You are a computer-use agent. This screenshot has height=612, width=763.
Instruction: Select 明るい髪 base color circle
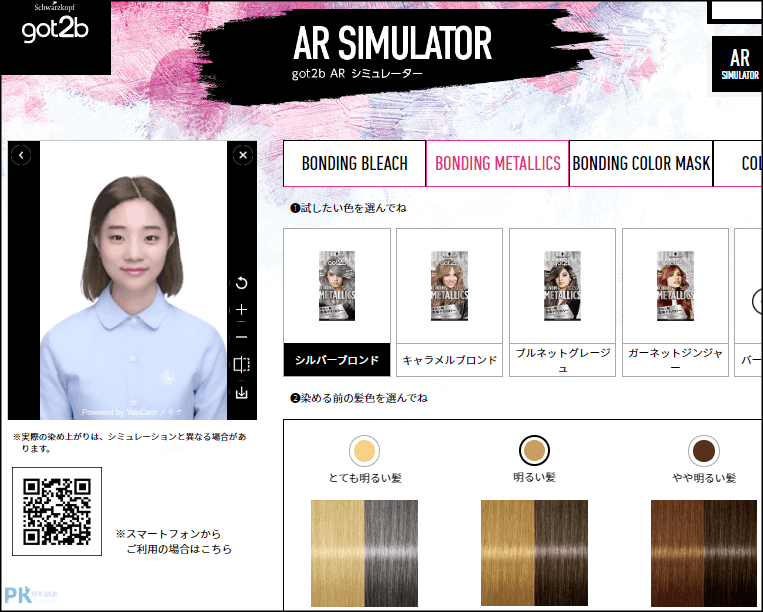pyautogui.click(x=534, y=451)
